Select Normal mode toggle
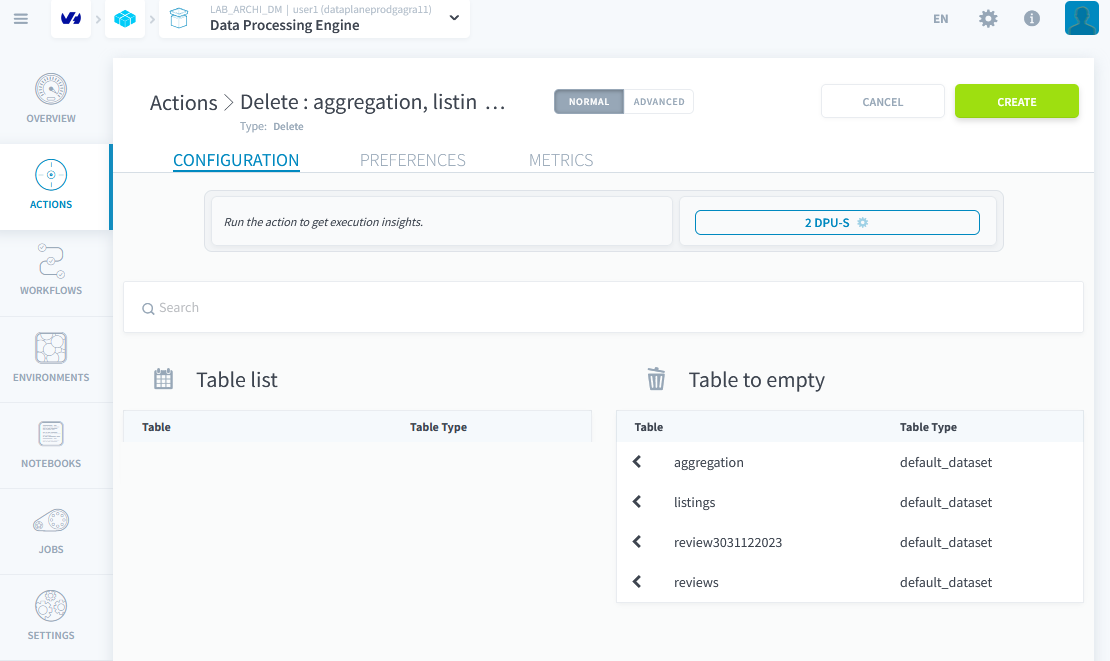The width and height of the screenshot is (1110, 661). coord(589,102)
